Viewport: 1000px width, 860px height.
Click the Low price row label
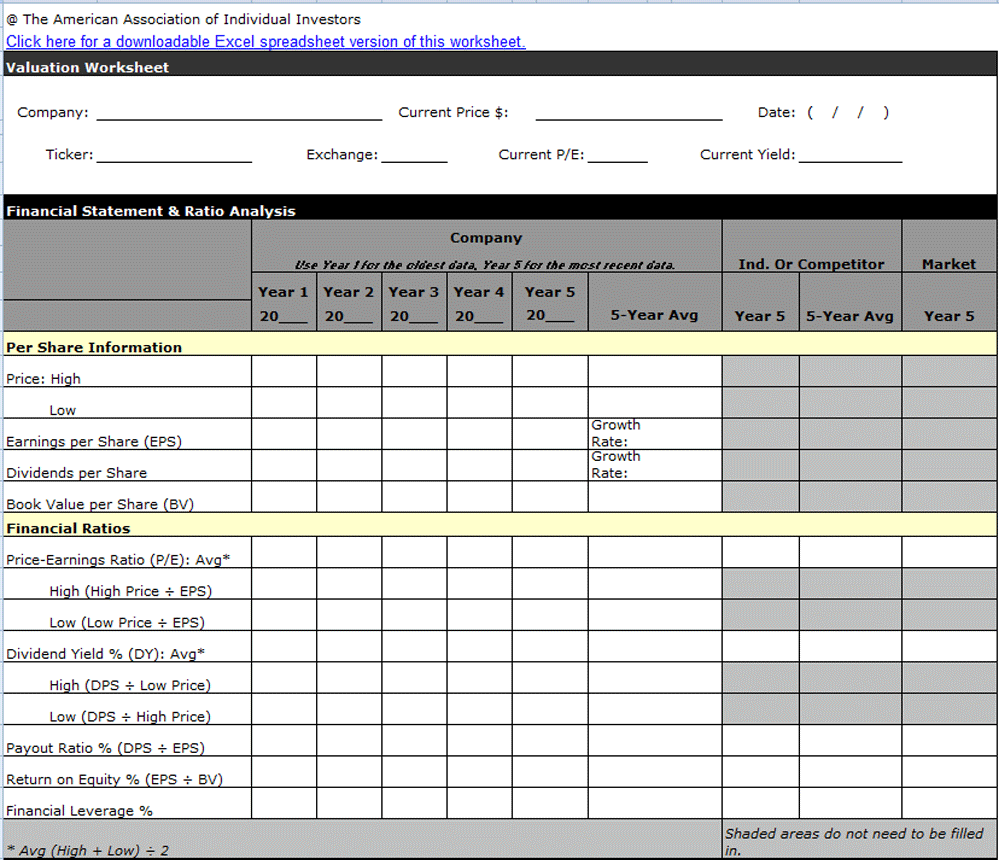62,410
